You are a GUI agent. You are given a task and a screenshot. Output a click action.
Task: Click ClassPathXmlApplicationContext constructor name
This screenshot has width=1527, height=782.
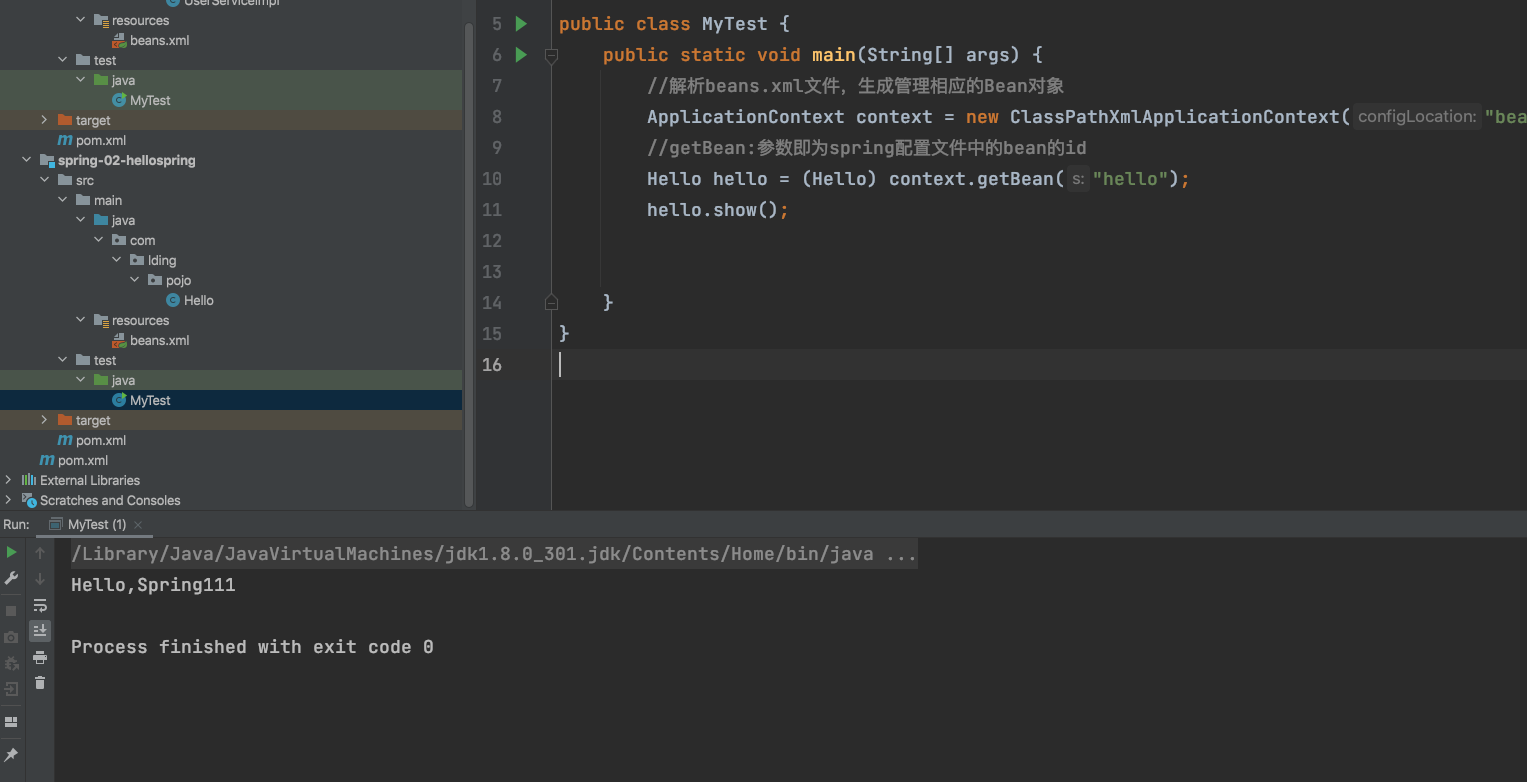point(1174,117)
